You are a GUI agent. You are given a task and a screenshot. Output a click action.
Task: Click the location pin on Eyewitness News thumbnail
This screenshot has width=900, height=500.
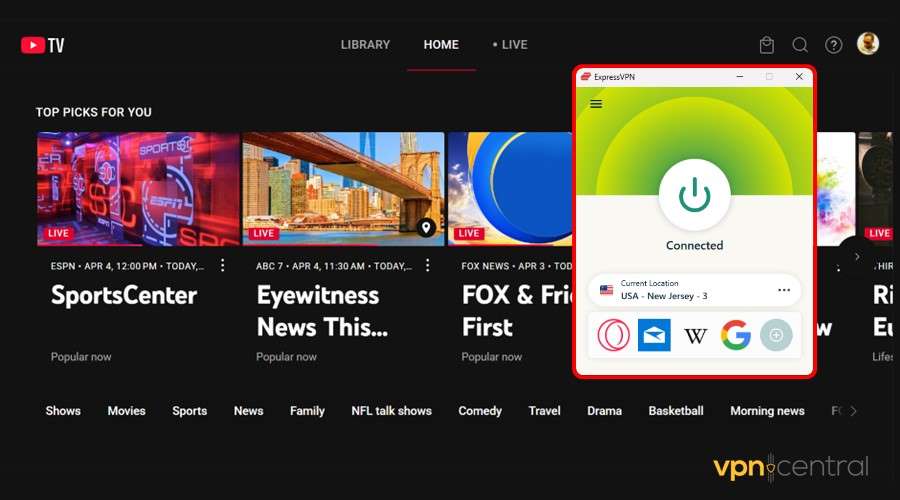click(x=426, y=227)
